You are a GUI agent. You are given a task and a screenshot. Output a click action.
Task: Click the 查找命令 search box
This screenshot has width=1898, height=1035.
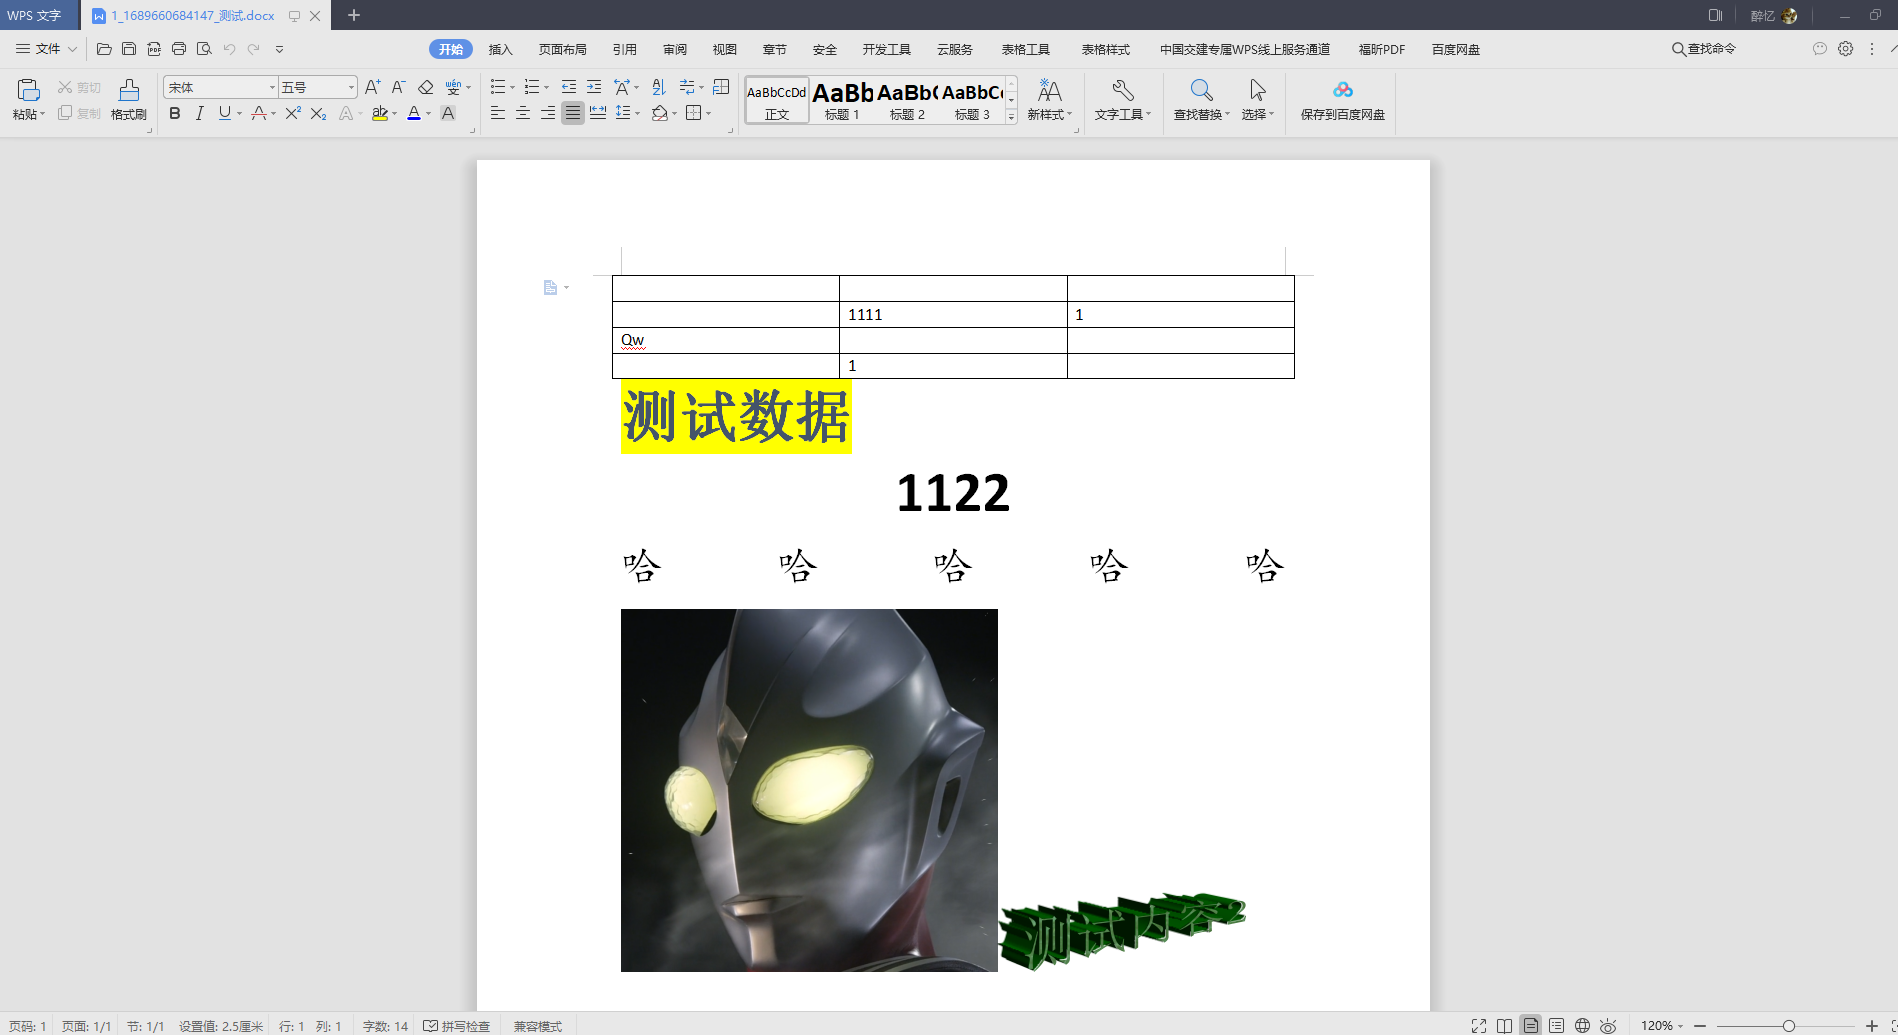click(1704, 49)
